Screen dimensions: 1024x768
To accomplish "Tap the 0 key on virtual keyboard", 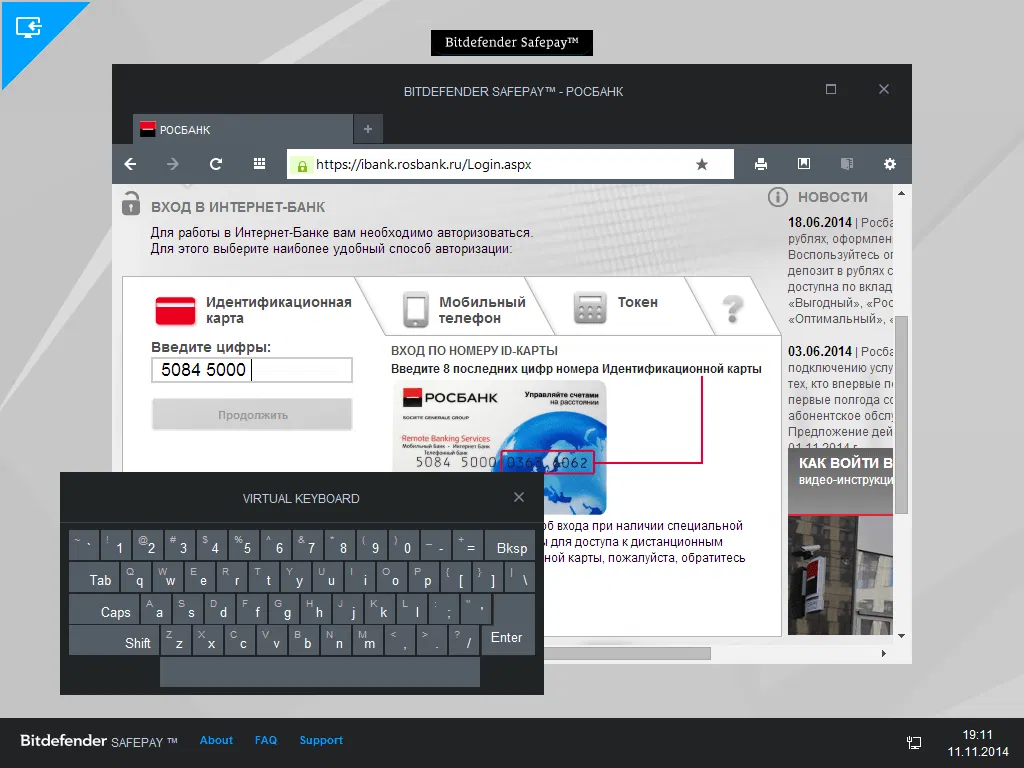I will [x=404, y=545].
